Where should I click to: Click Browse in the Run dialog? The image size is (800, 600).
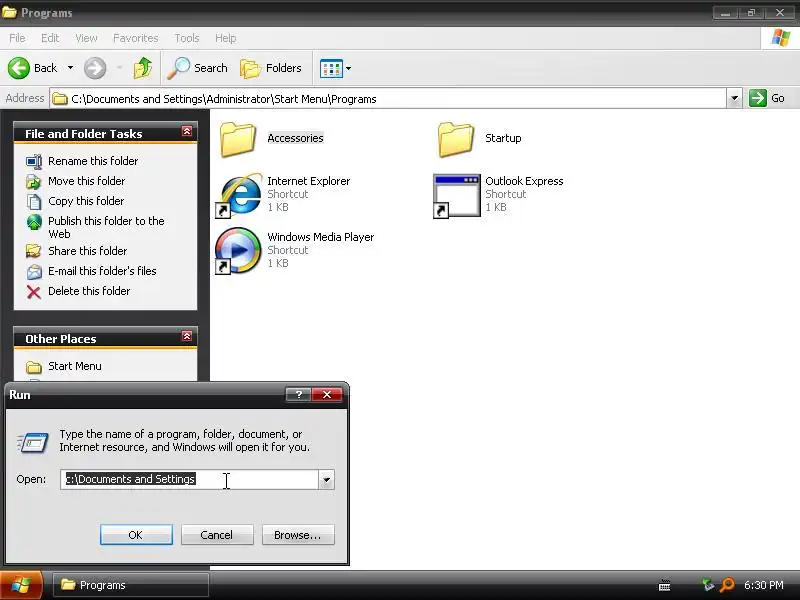pyautogui.click(x=298, y=535)
